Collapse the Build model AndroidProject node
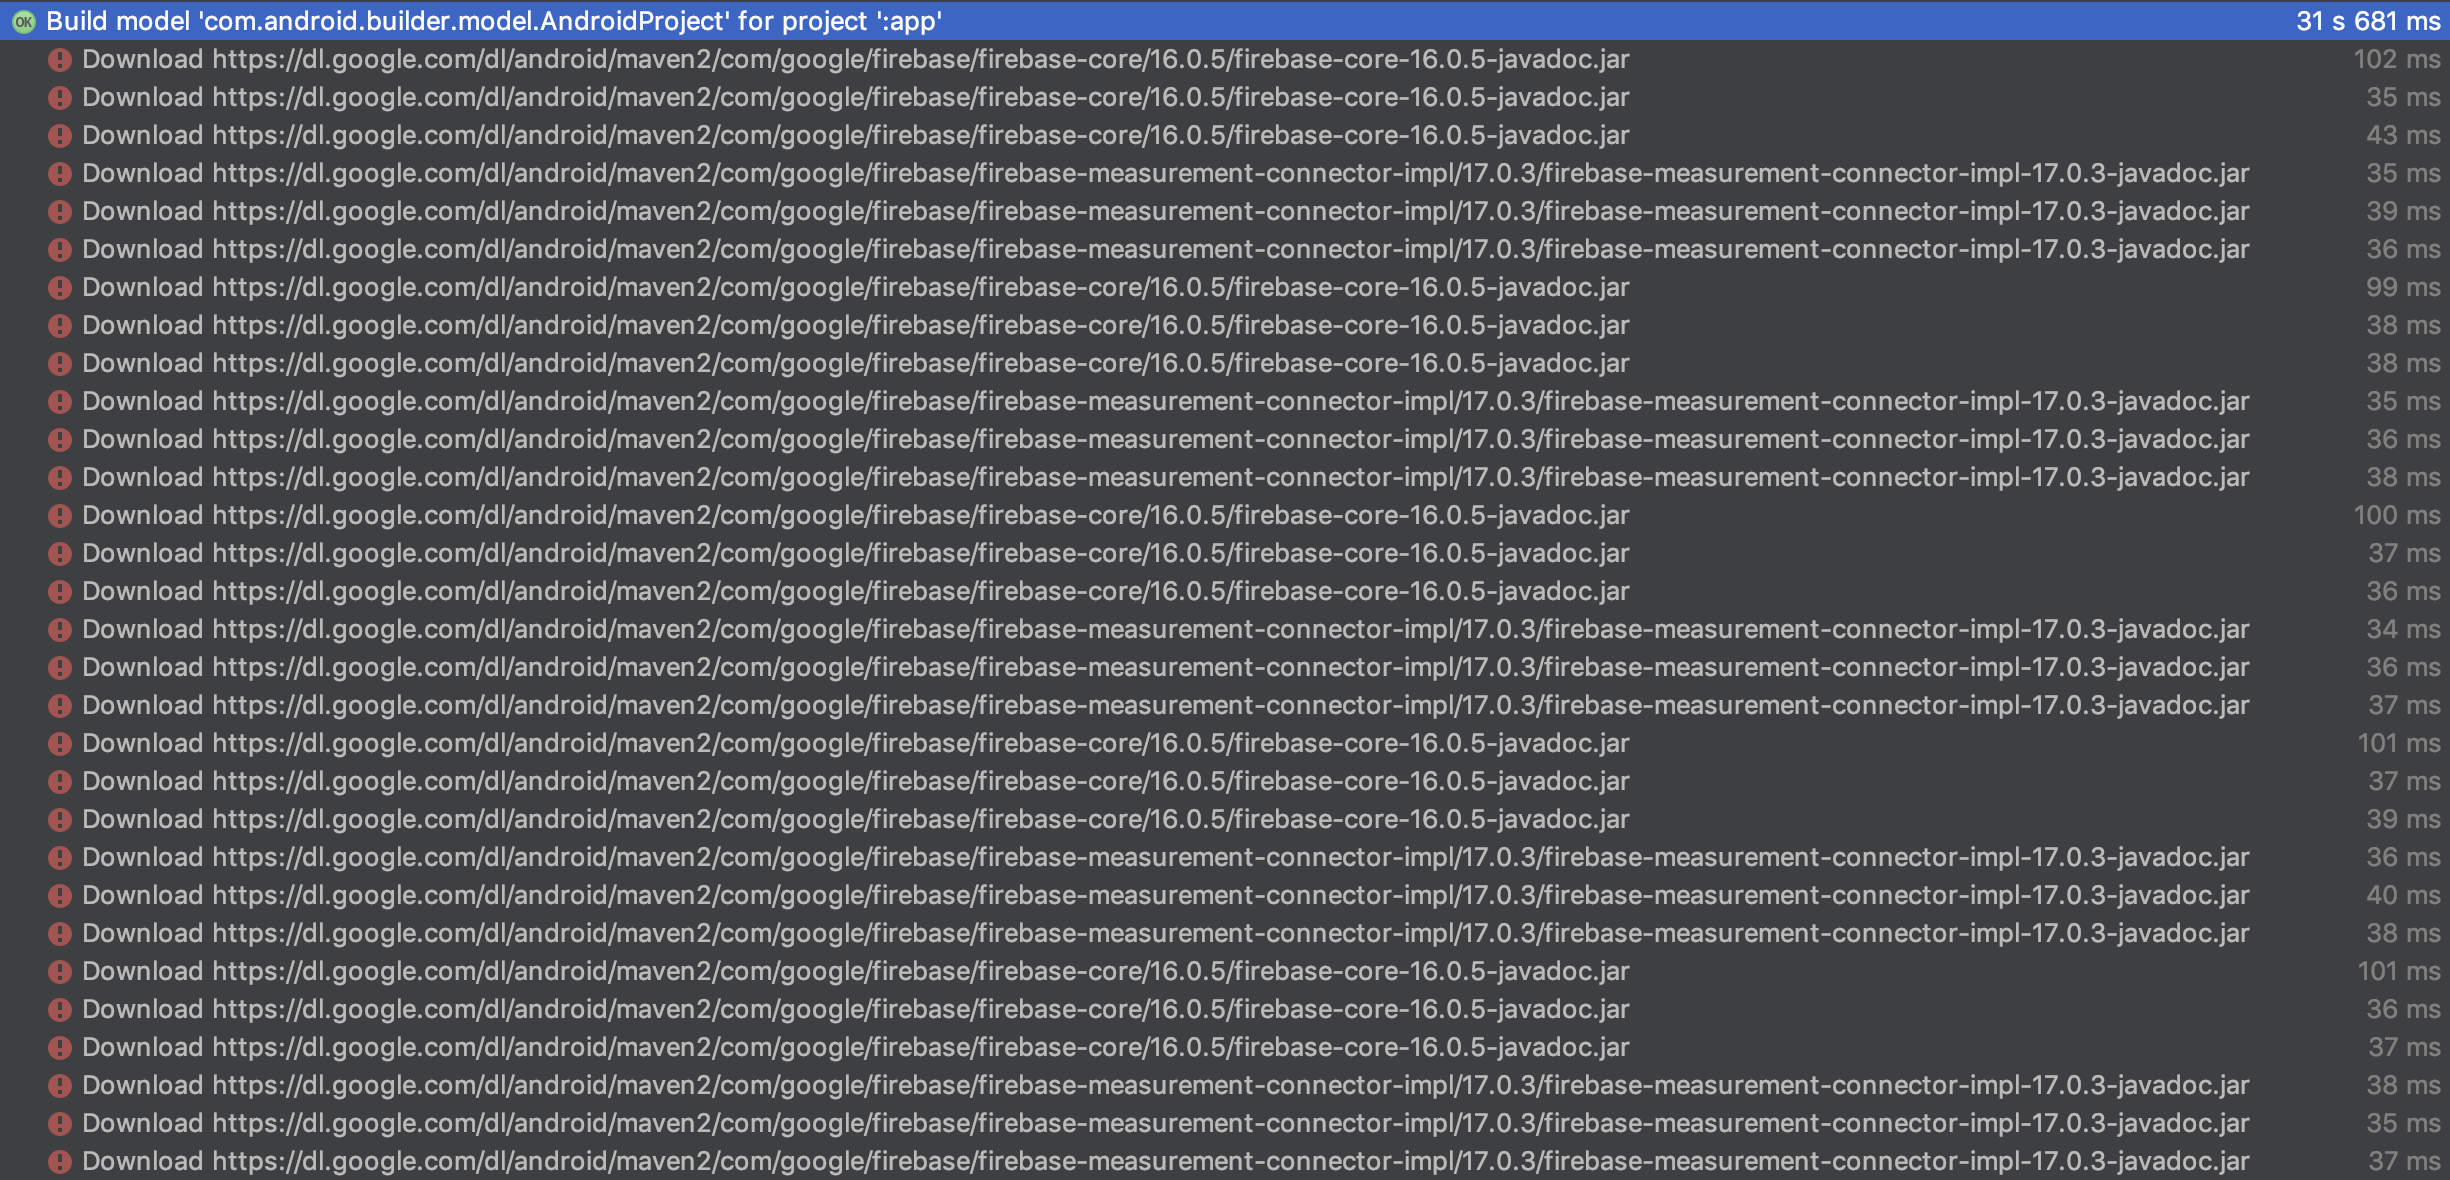The image size is (2450, 1180). 22,20
